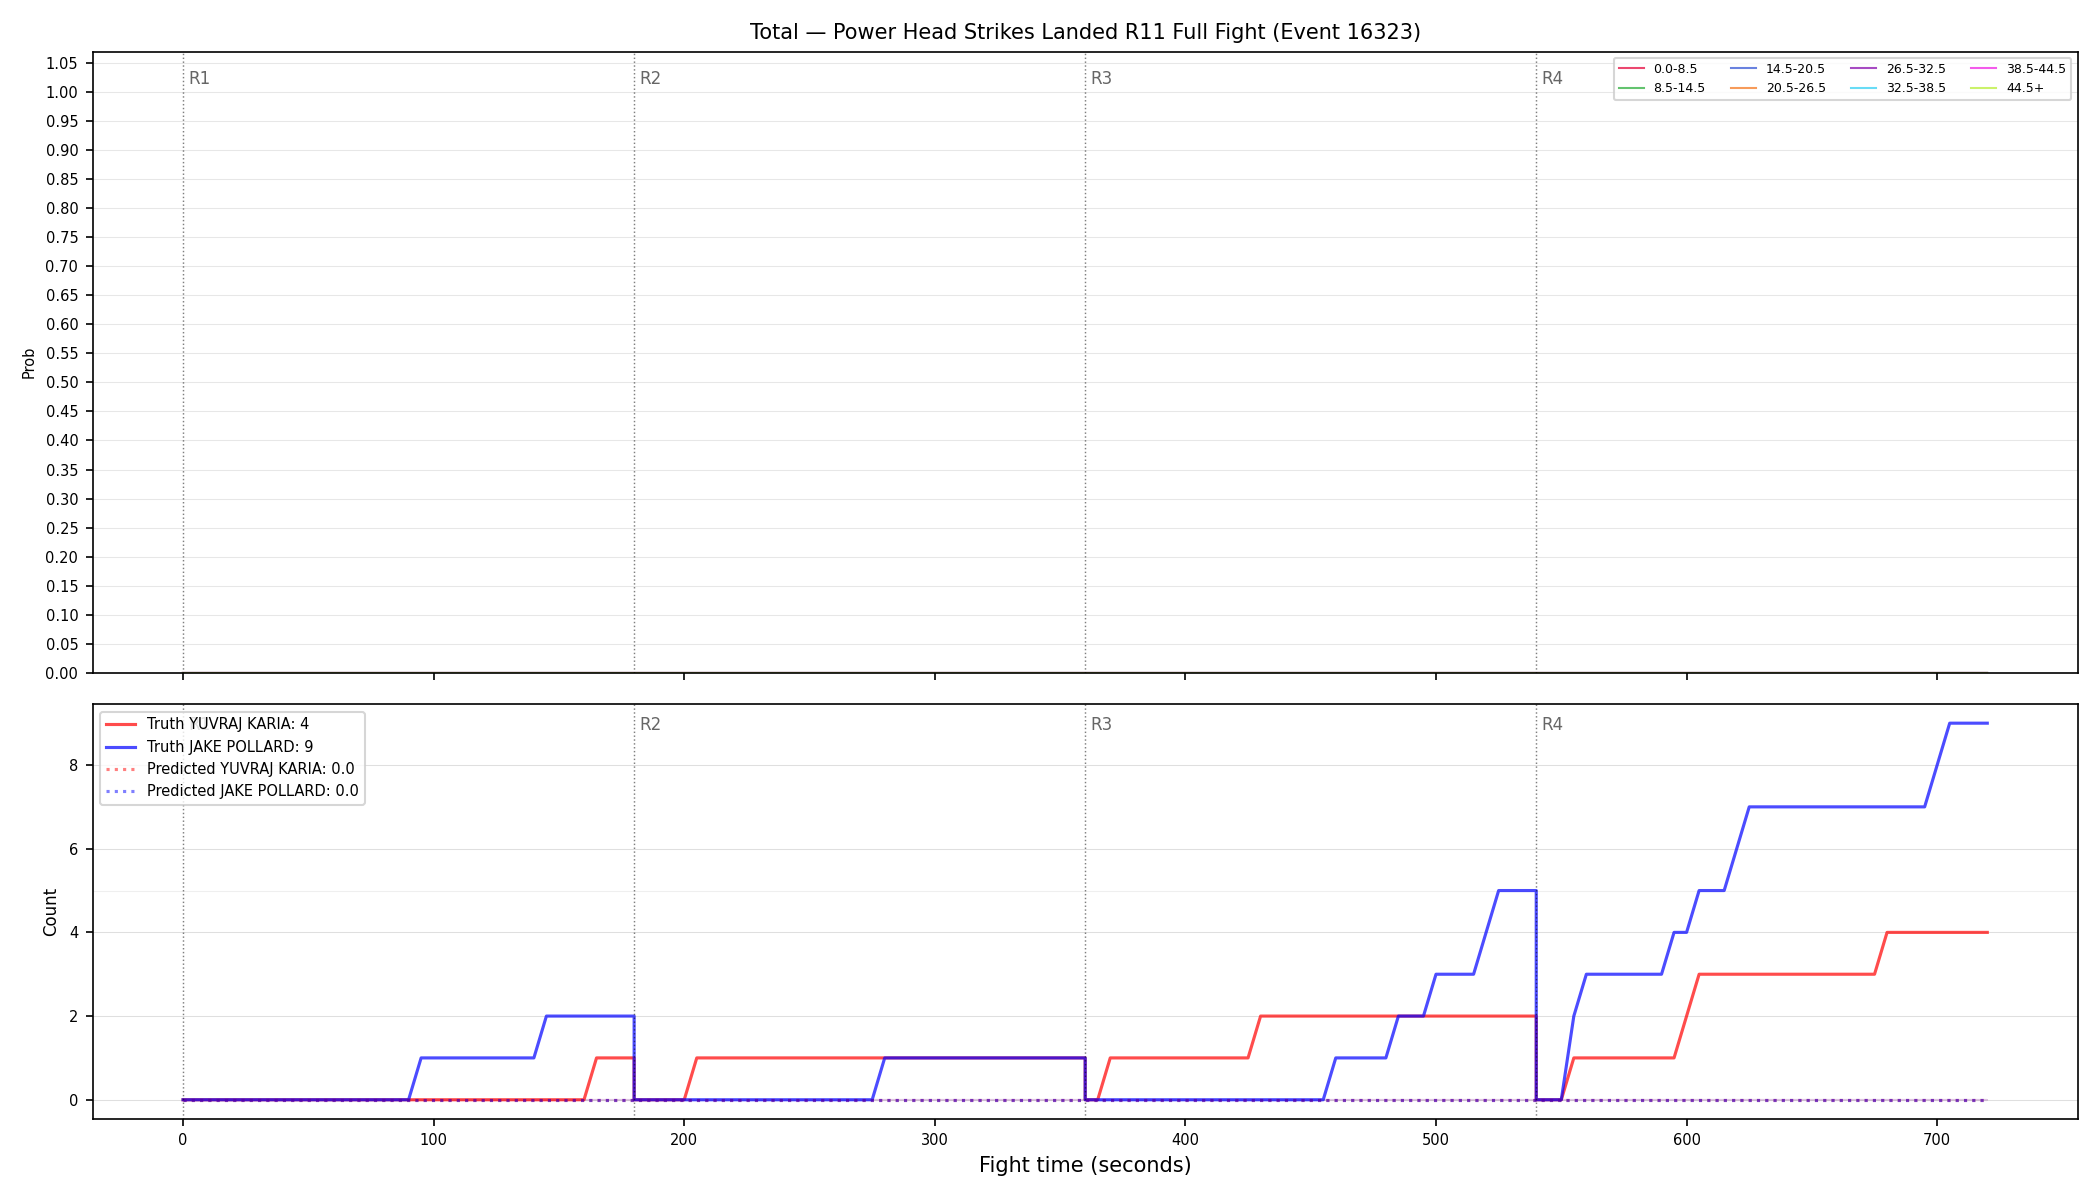Click the 20.5-26.5 legend entry
Screen dimensions: 2100x1200
[x=1778, y=88]
